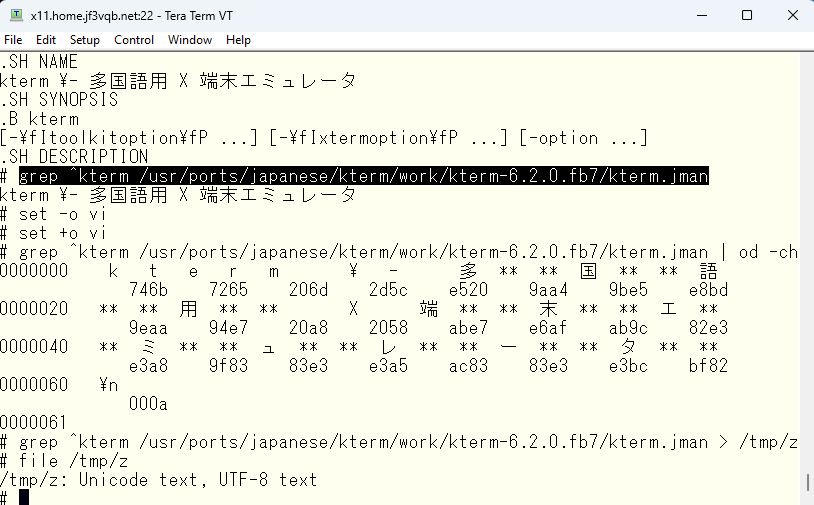The width and height of the screenshot is (814, 505).
Task: Click the hex value 'e520'
Action: tap(468, 290)
